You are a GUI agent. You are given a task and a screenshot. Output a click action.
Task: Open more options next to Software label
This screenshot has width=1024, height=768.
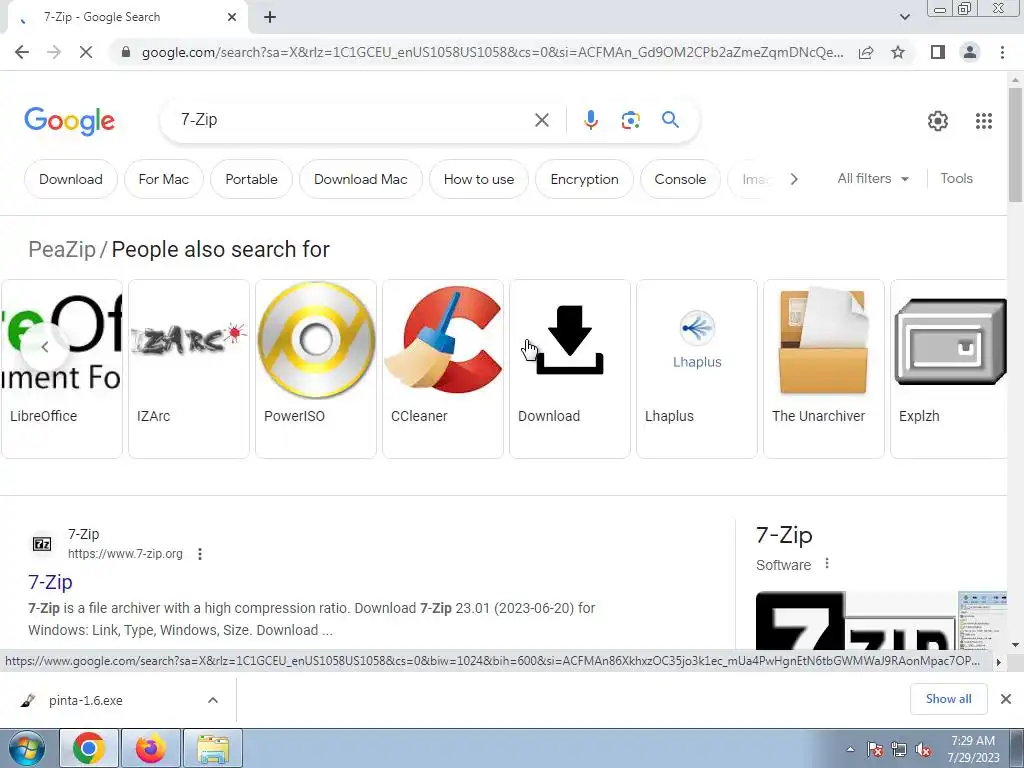pyautogui.click(x=827, y=563)
